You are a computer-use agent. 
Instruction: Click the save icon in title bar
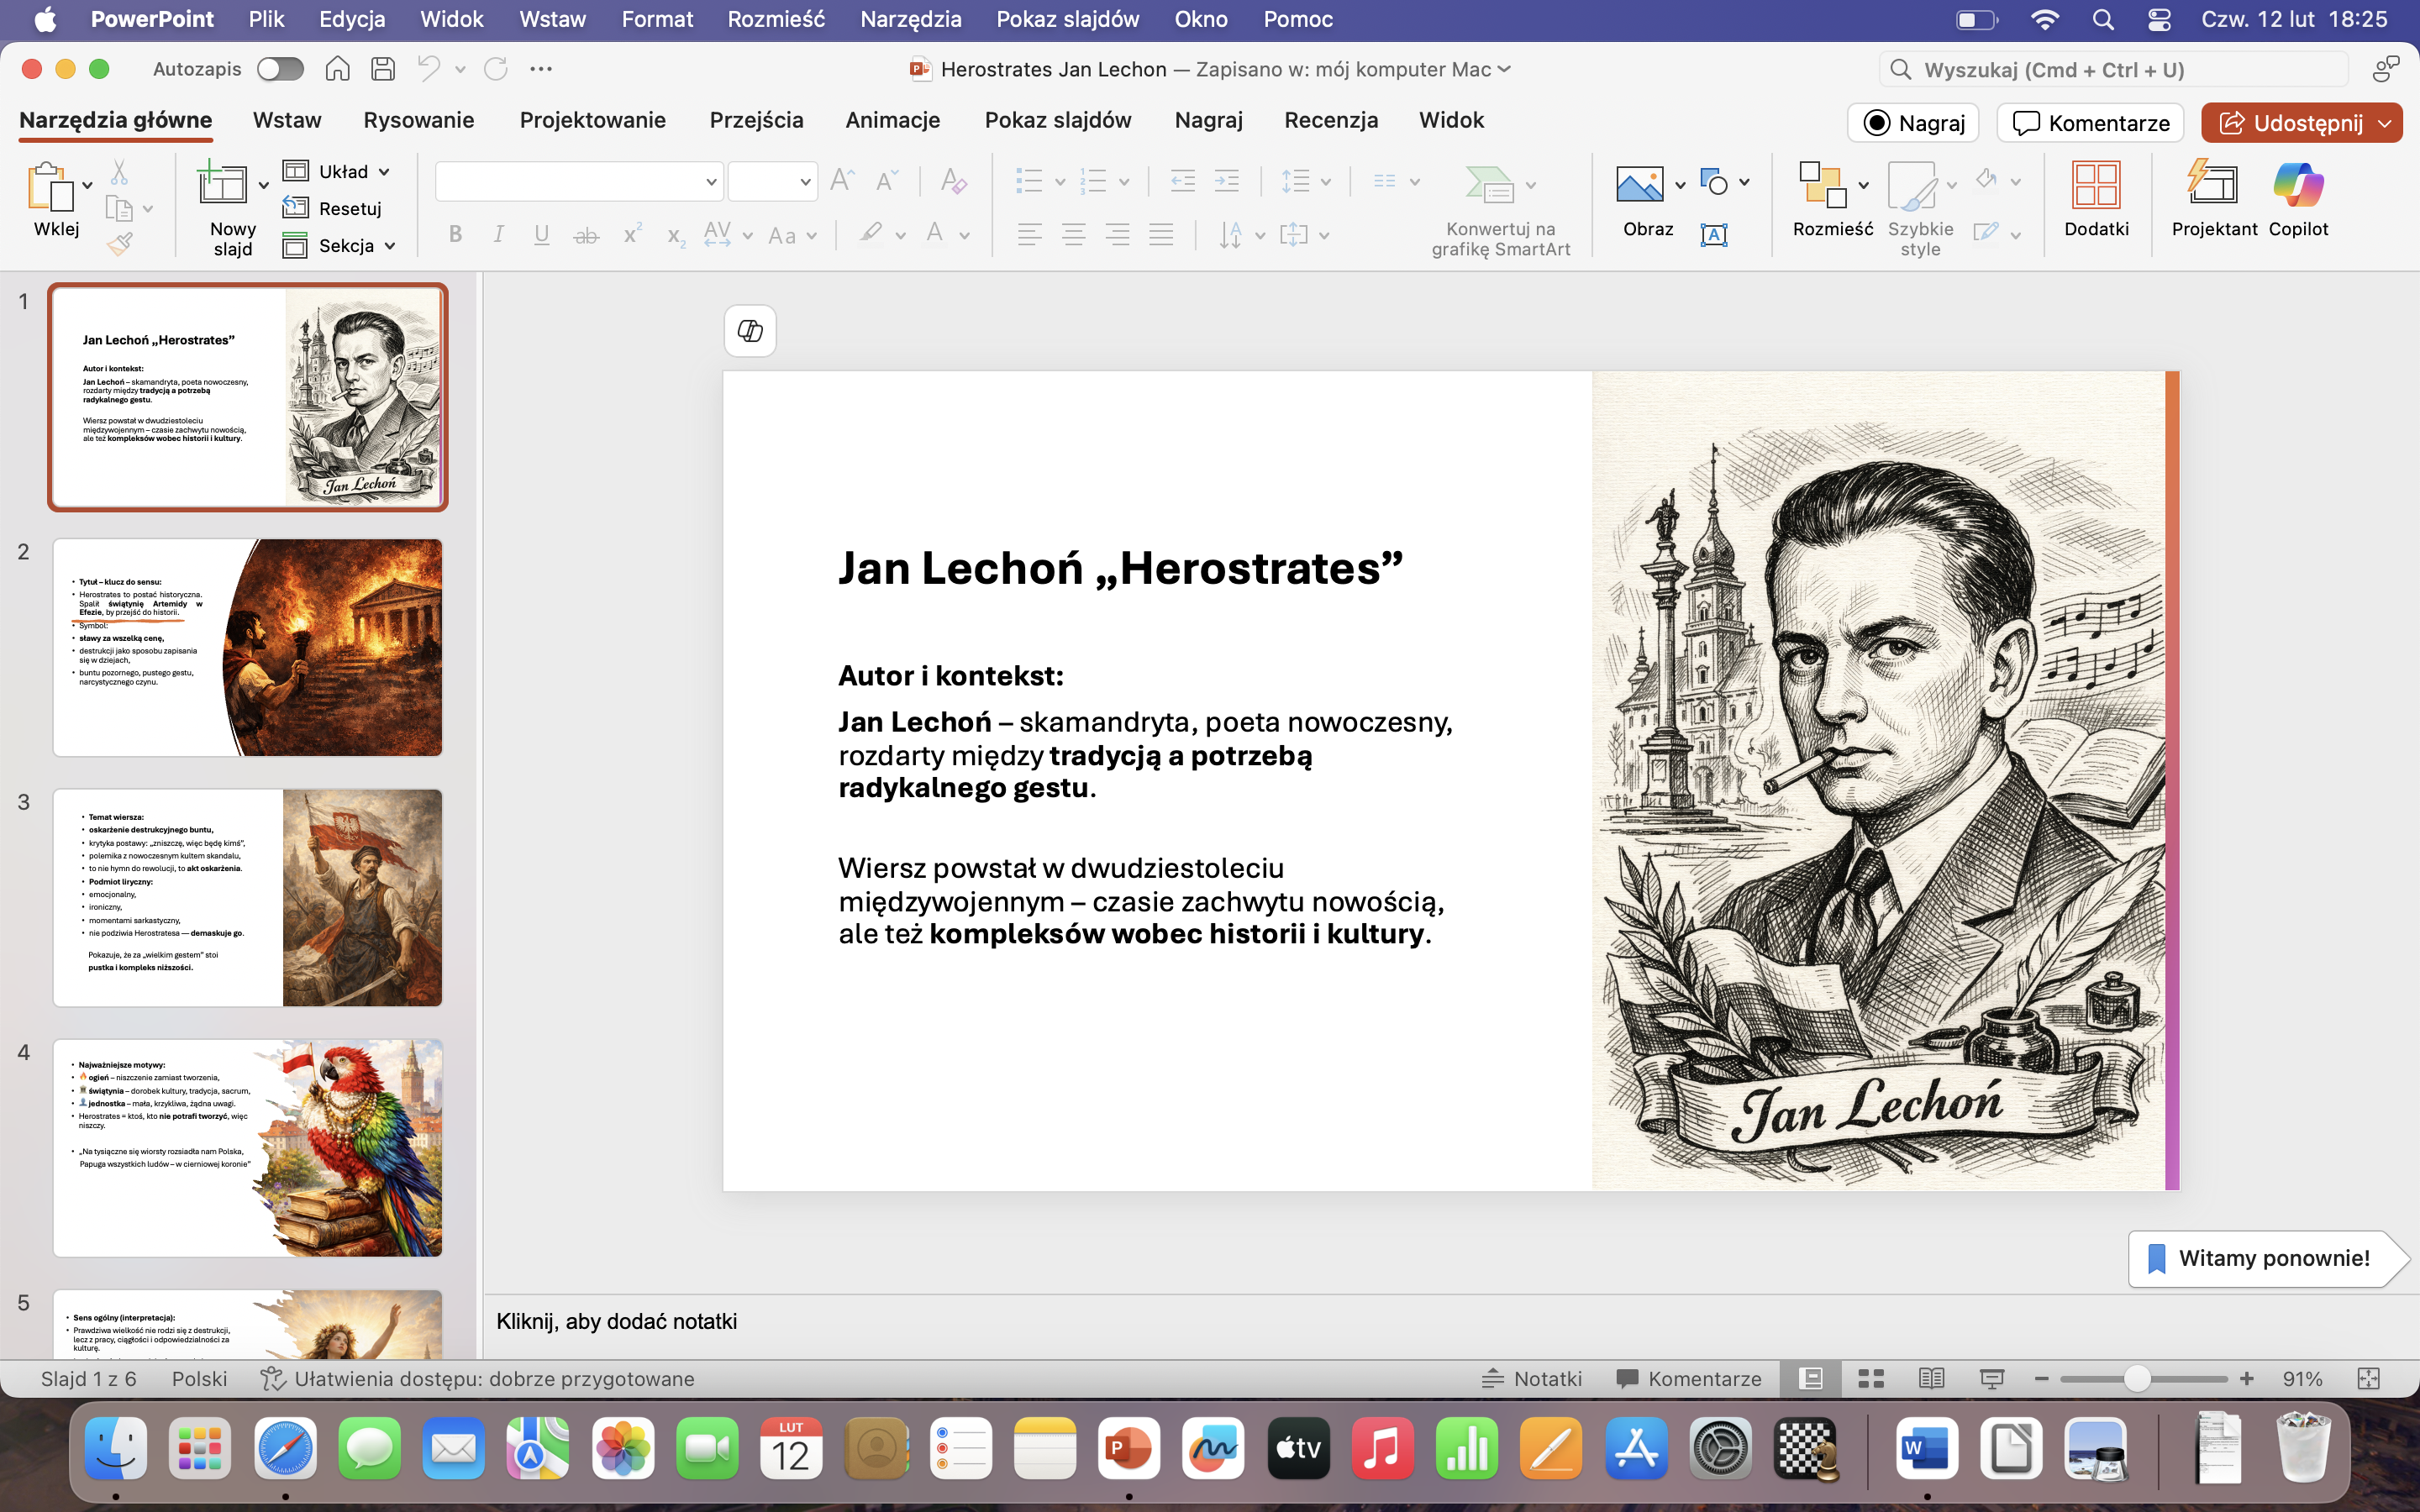tap(383, 69)
